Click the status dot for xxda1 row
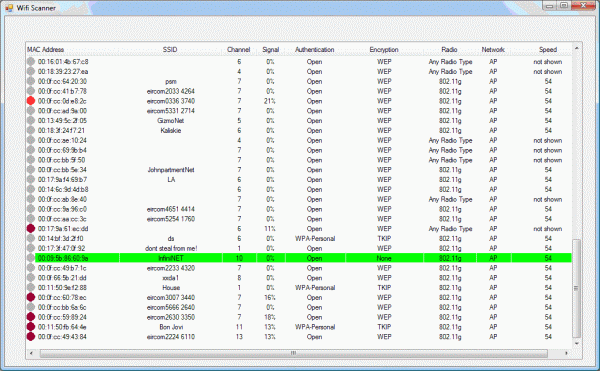The height and width of the screenshot is (371, 600). coord(31,278)
